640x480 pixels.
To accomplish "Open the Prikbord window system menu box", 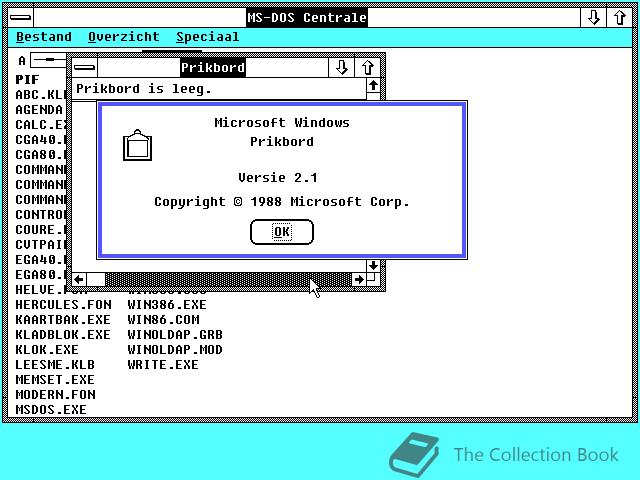I will 84,67.
